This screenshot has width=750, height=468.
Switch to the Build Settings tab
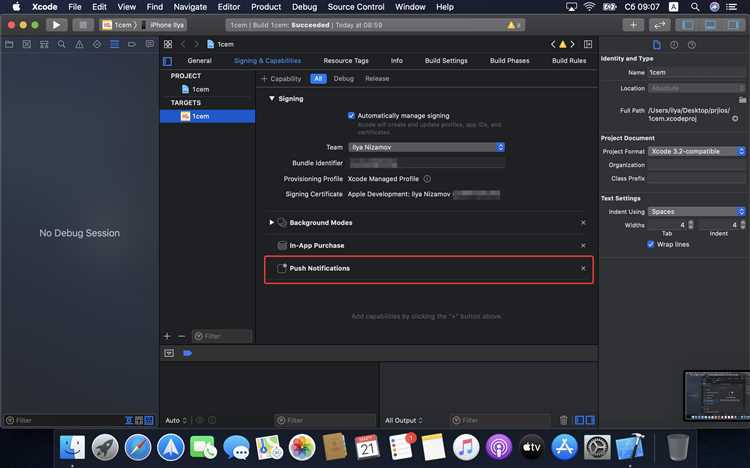click(446, 61)
